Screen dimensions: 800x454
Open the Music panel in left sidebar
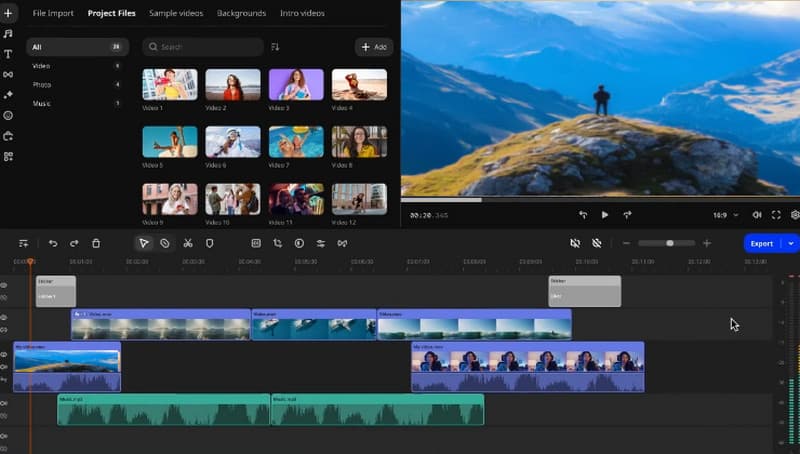point(8,34)
